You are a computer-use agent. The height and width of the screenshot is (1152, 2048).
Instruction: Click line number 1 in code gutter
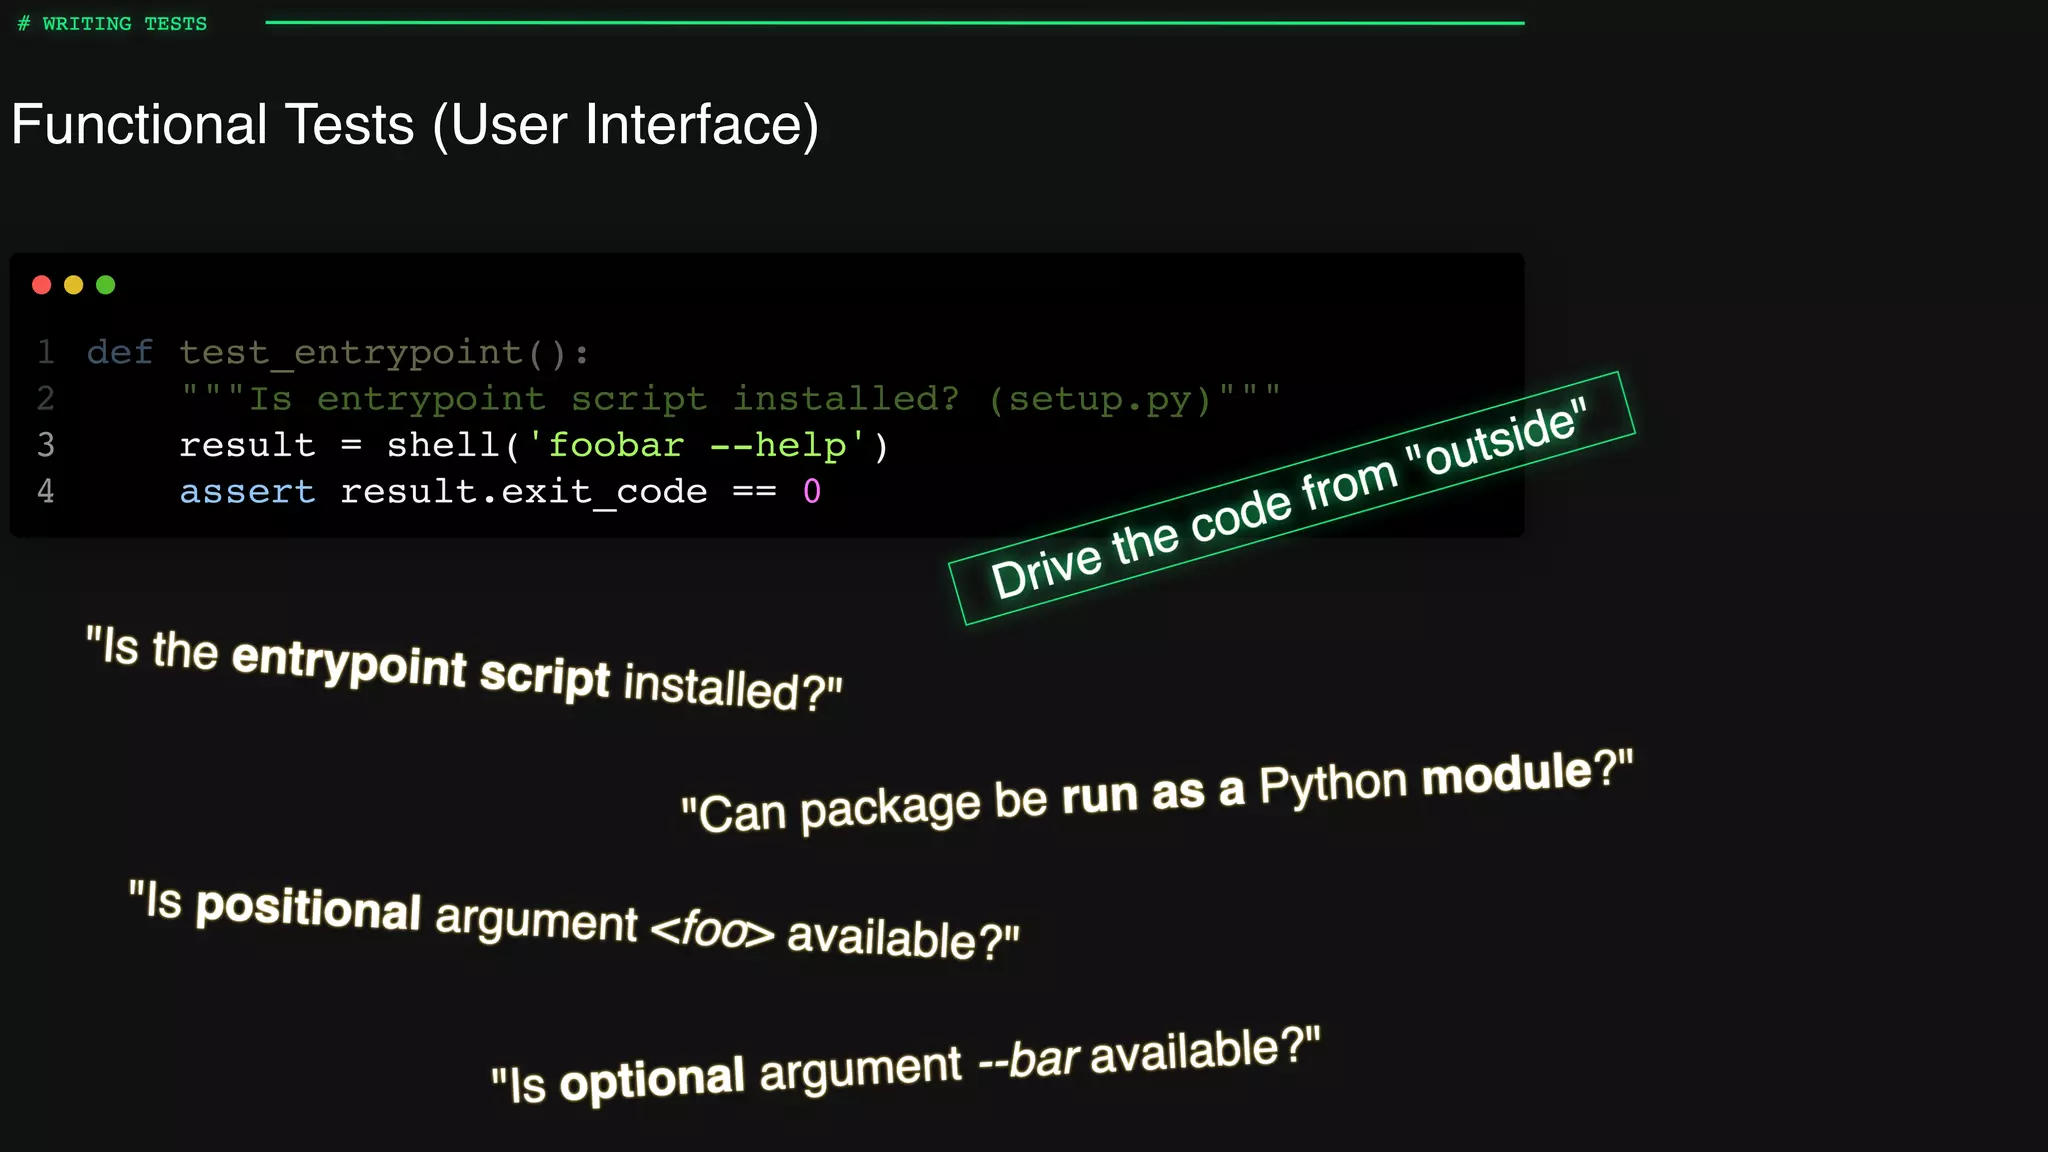tap(46, 352)
